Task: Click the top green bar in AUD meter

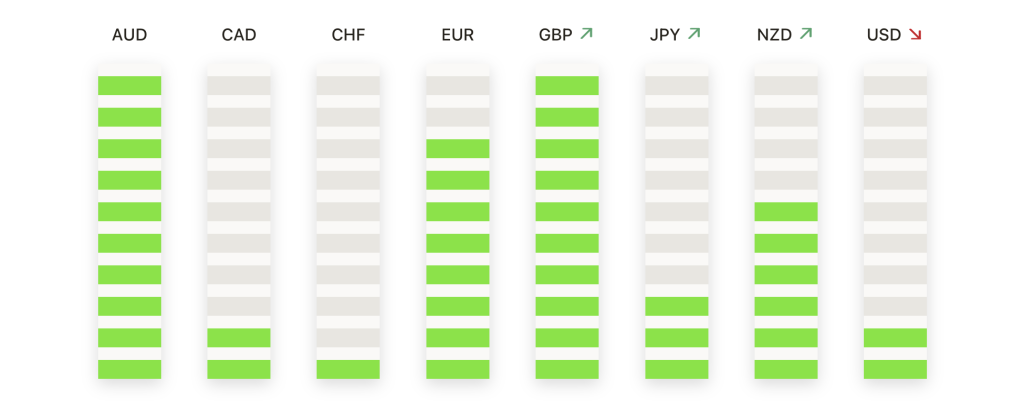Action: (x=130, y=86)
